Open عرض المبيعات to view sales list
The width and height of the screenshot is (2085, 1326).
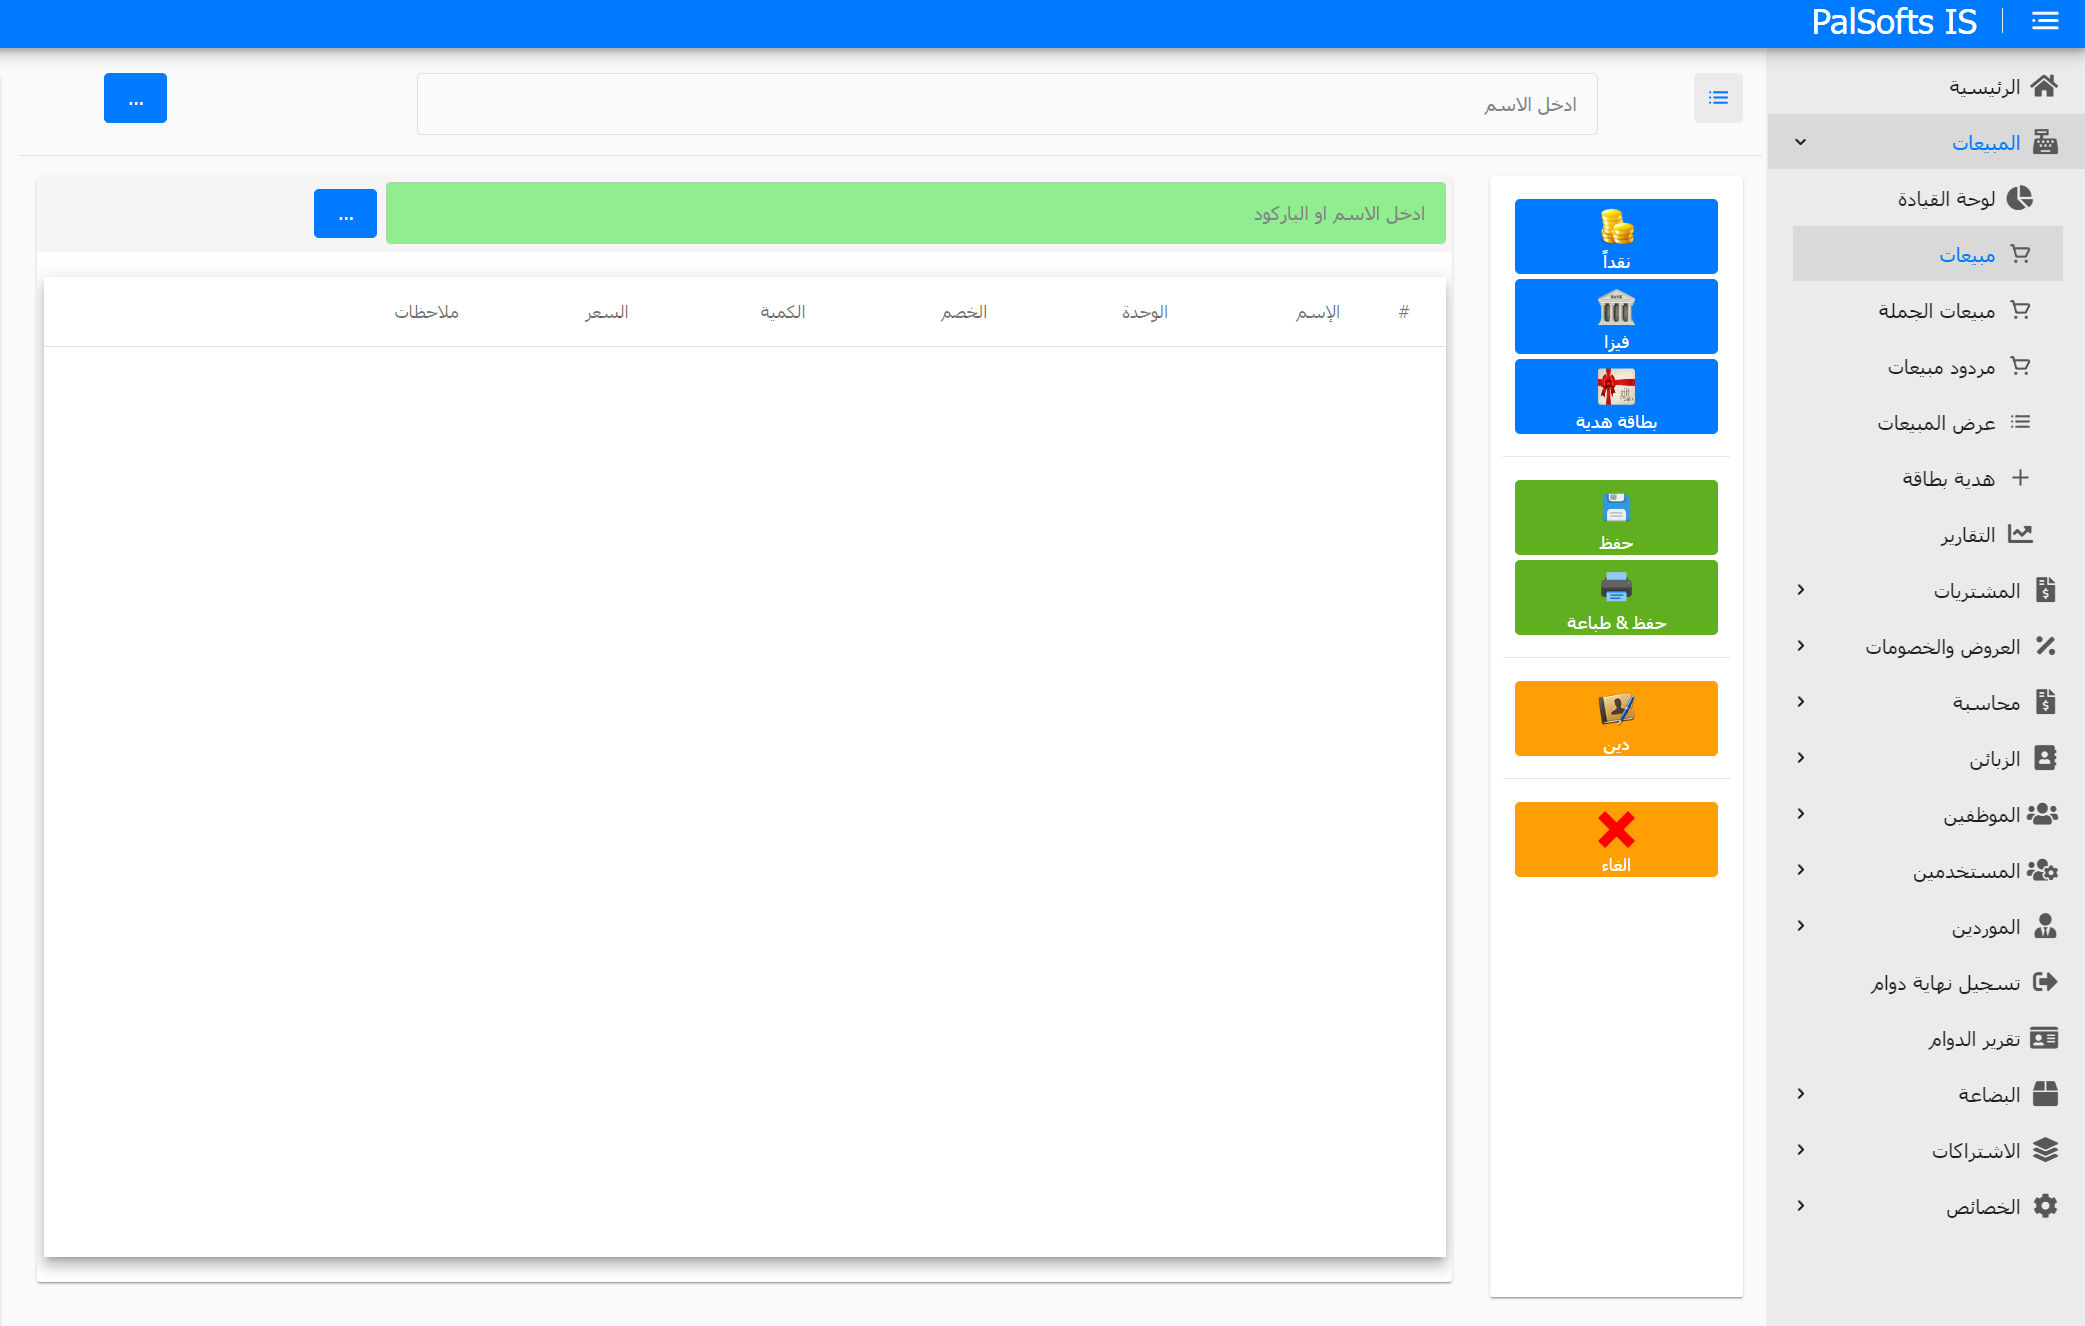[1938, 422]
